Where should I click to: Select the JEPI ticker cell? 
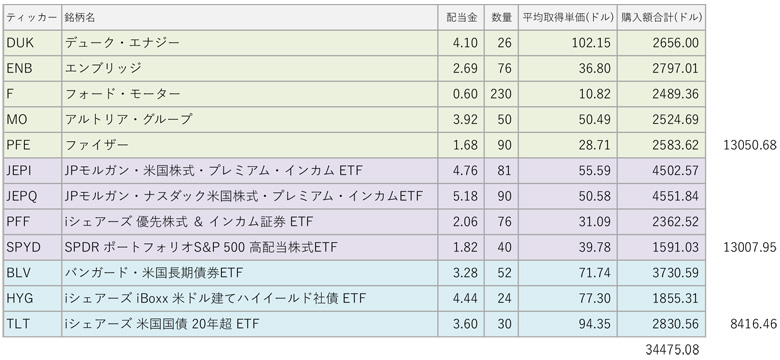(32, 171)
